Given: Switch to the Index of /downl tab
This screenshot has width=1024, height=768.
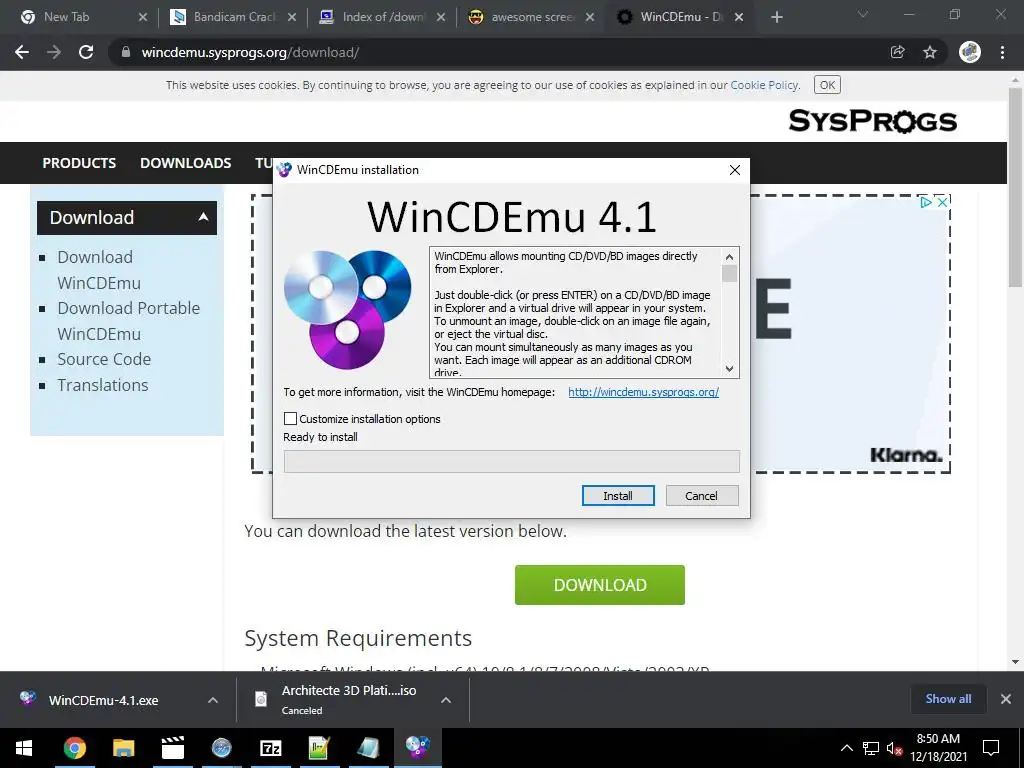Looking at the screenshot, I should click(383, 17).
